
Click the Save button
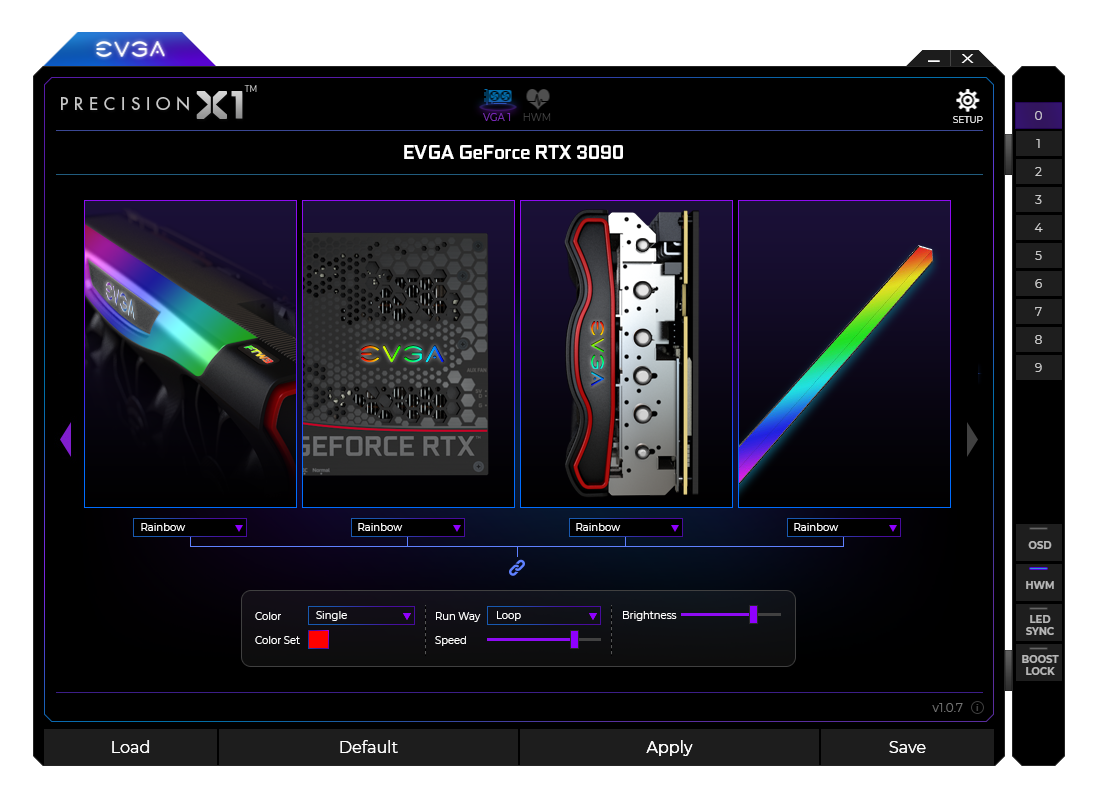pos(907,747)
